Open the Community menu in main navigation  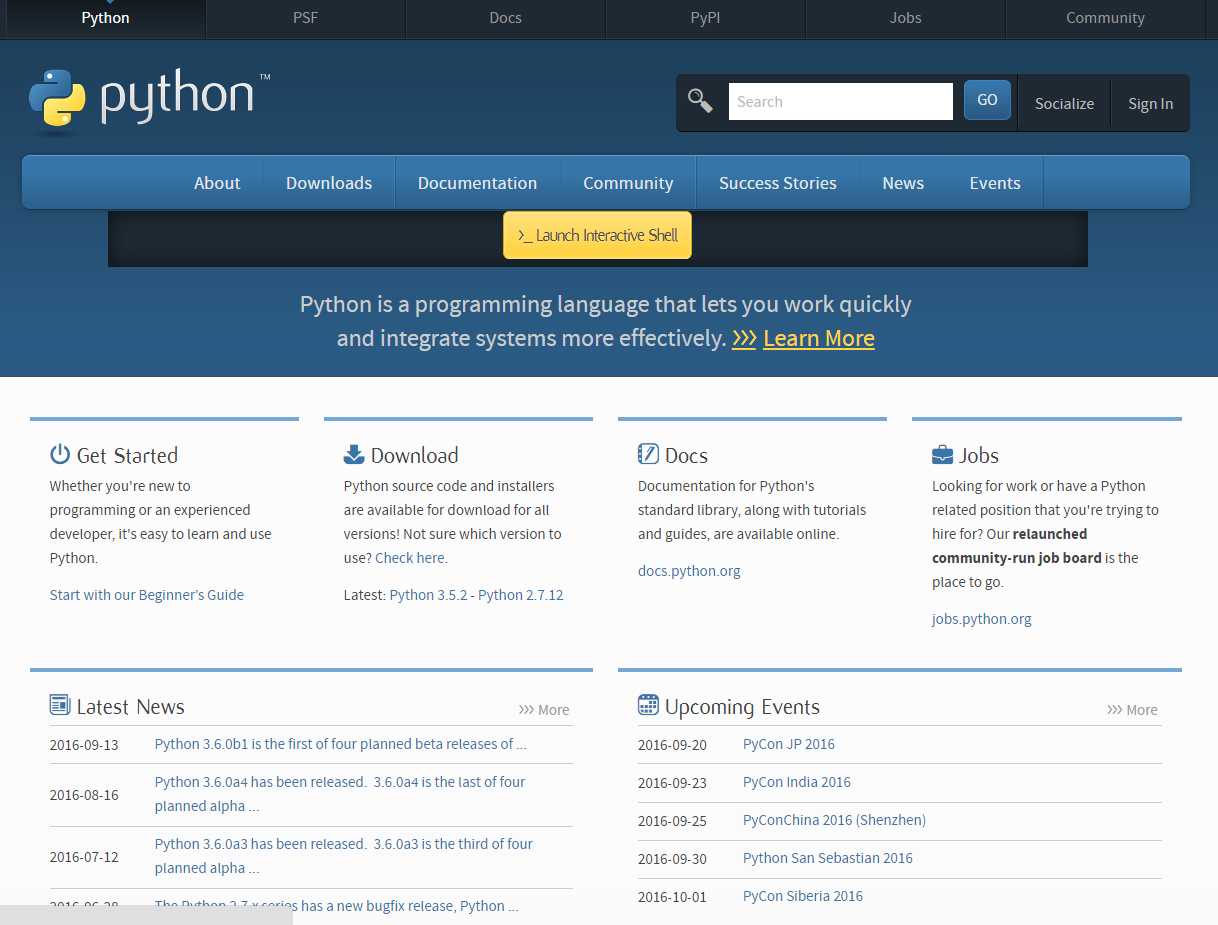click(x=628, y=183)
